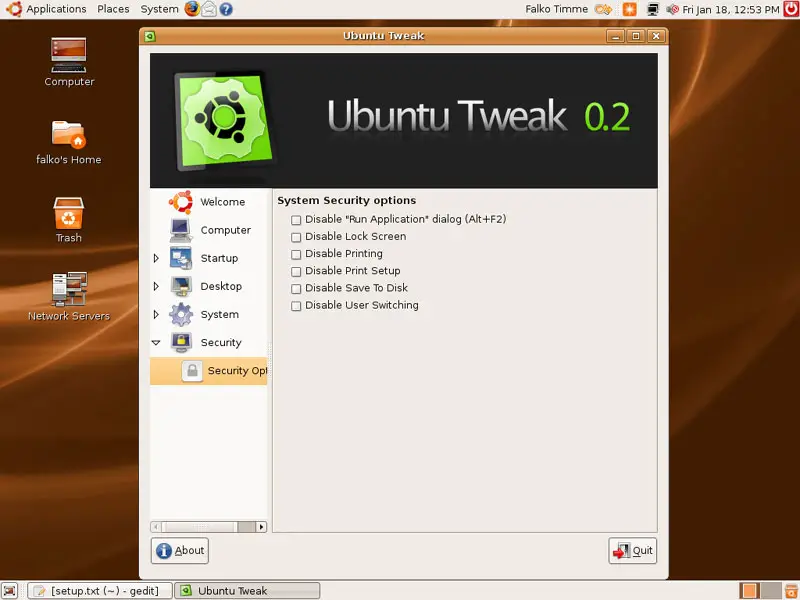Click the Falko Timme user name
The width and height of the screenshot is (800, 600).
tap(557, 9)
